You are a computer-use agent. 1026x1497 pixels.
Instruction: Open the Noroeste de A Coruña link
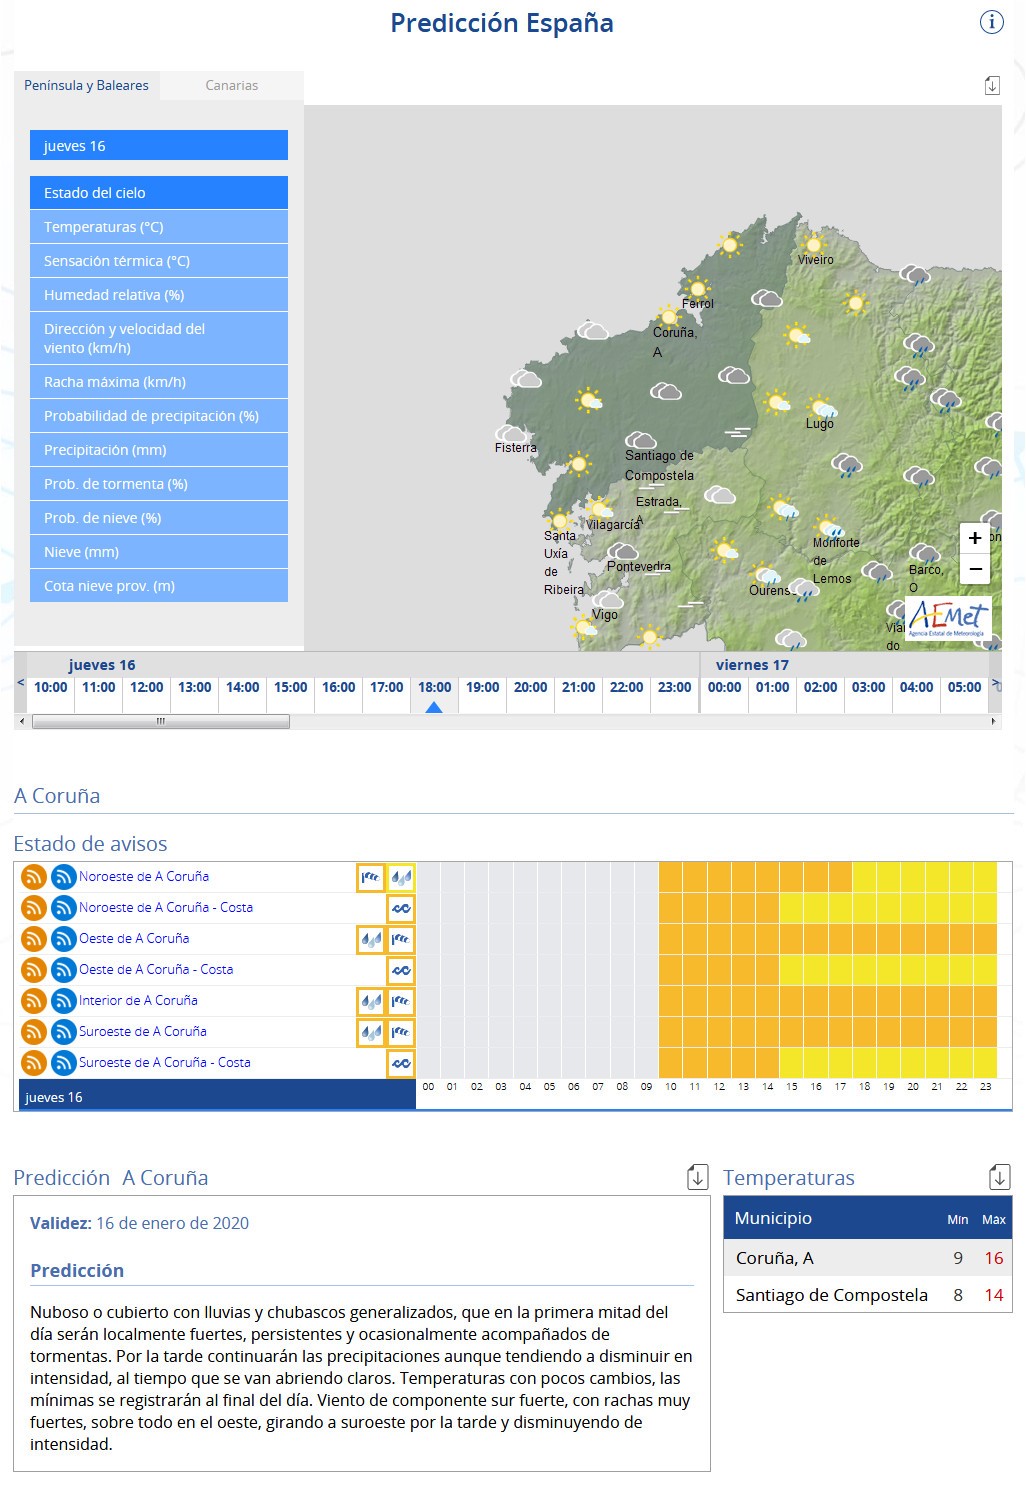click(x=144, y=876)
